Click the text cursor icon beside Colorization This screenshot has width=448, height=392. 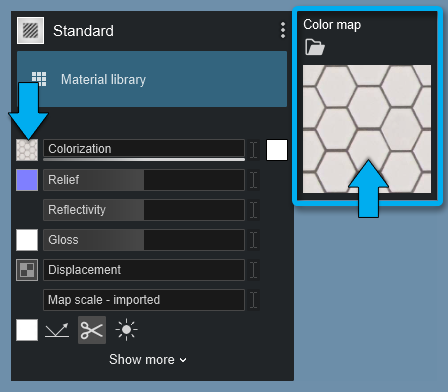254,150
